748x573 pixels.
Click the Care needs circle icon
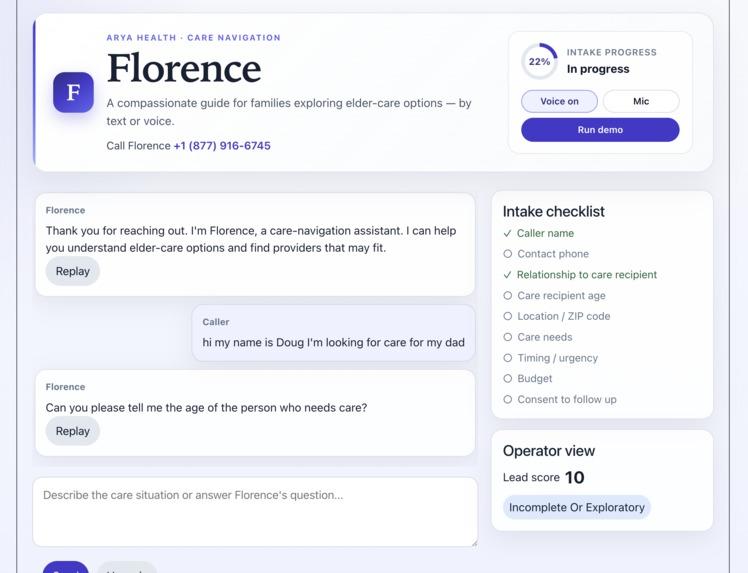click(x=508, y=337)
